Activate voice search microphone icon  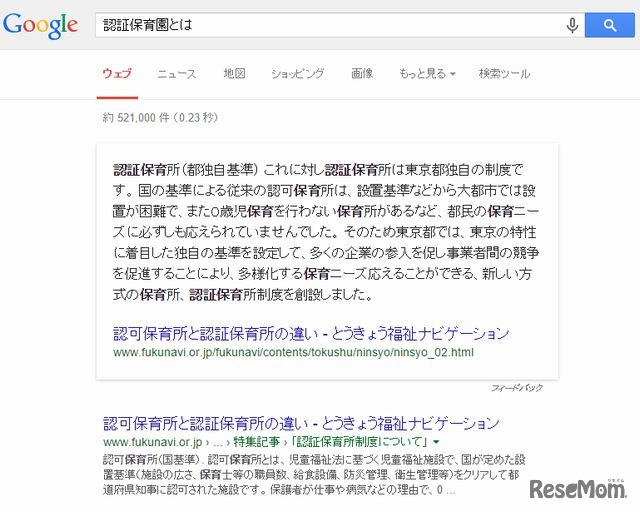573,25
